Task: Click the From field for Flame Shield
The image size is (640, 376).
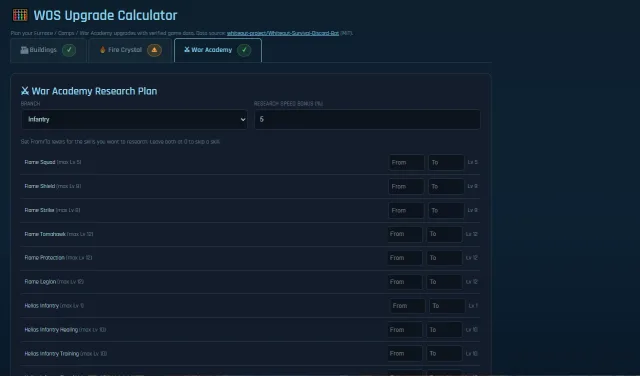Action: pyautogui.click(x=407, y=187)
